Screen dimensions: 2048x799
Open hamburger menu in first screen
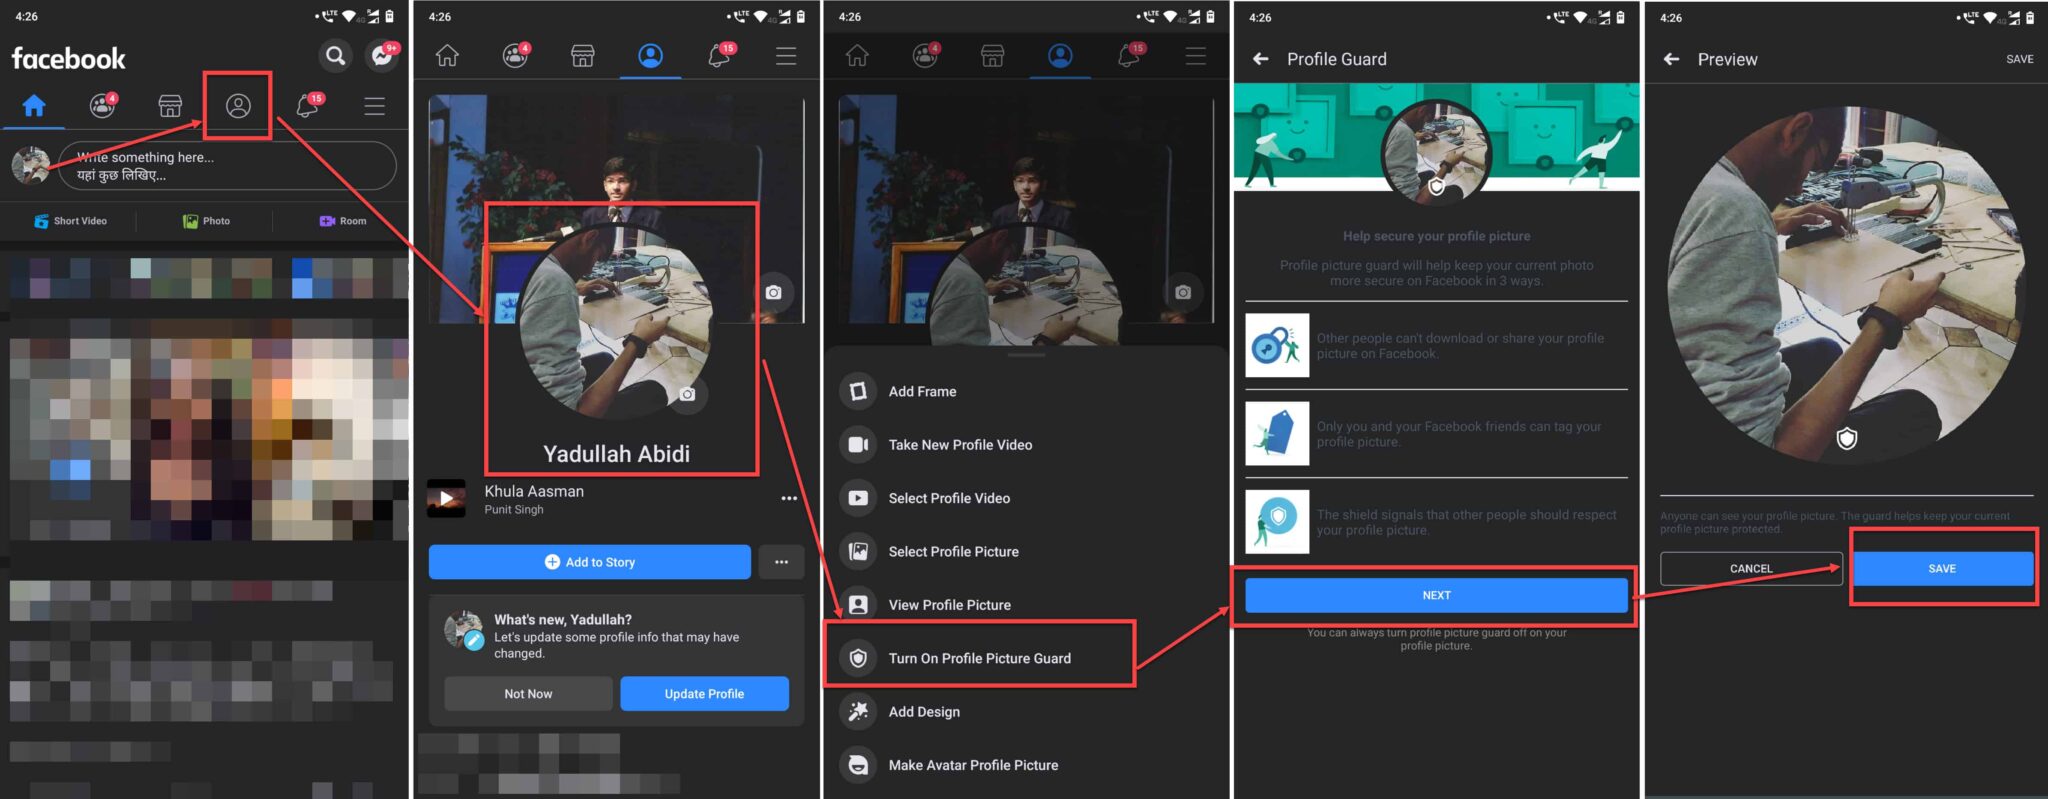click(x=375, y=106)
